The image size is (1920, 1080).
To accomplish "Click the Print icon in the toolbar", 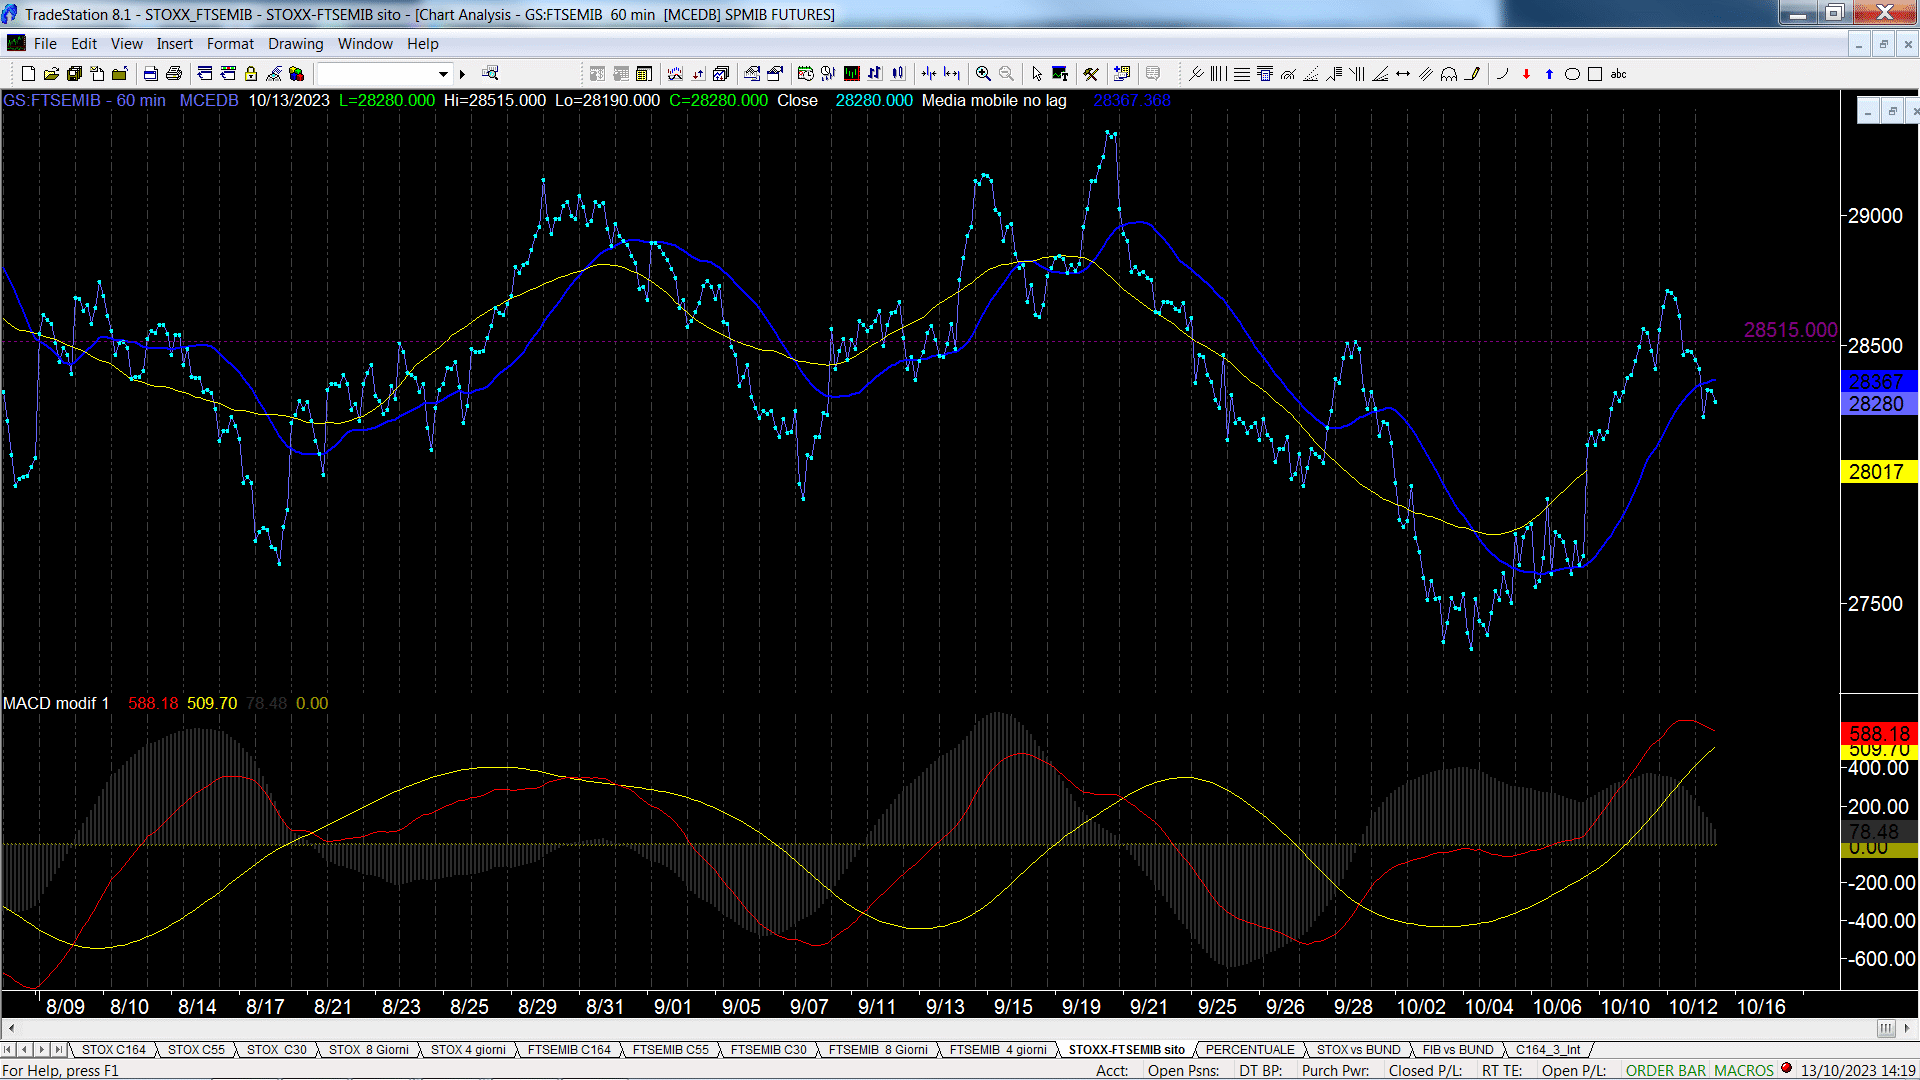I will (174, 74).
